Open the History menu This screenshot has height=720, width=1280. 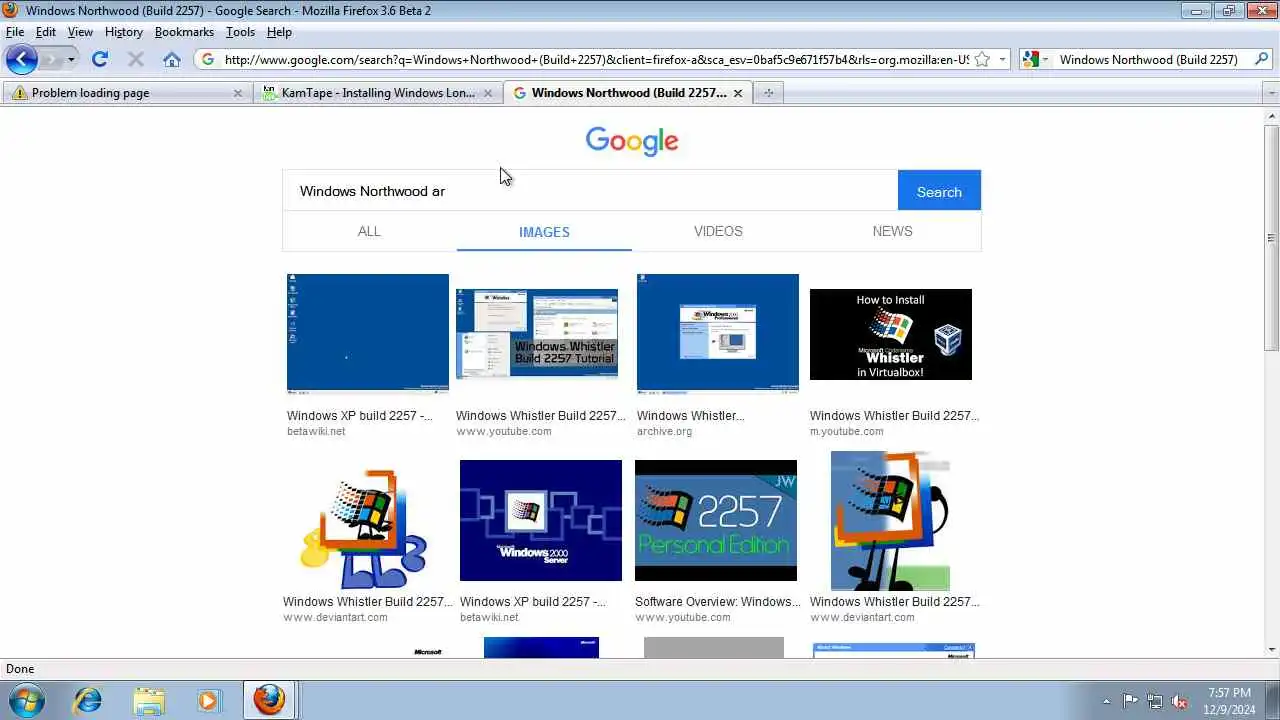click(124, 32)
